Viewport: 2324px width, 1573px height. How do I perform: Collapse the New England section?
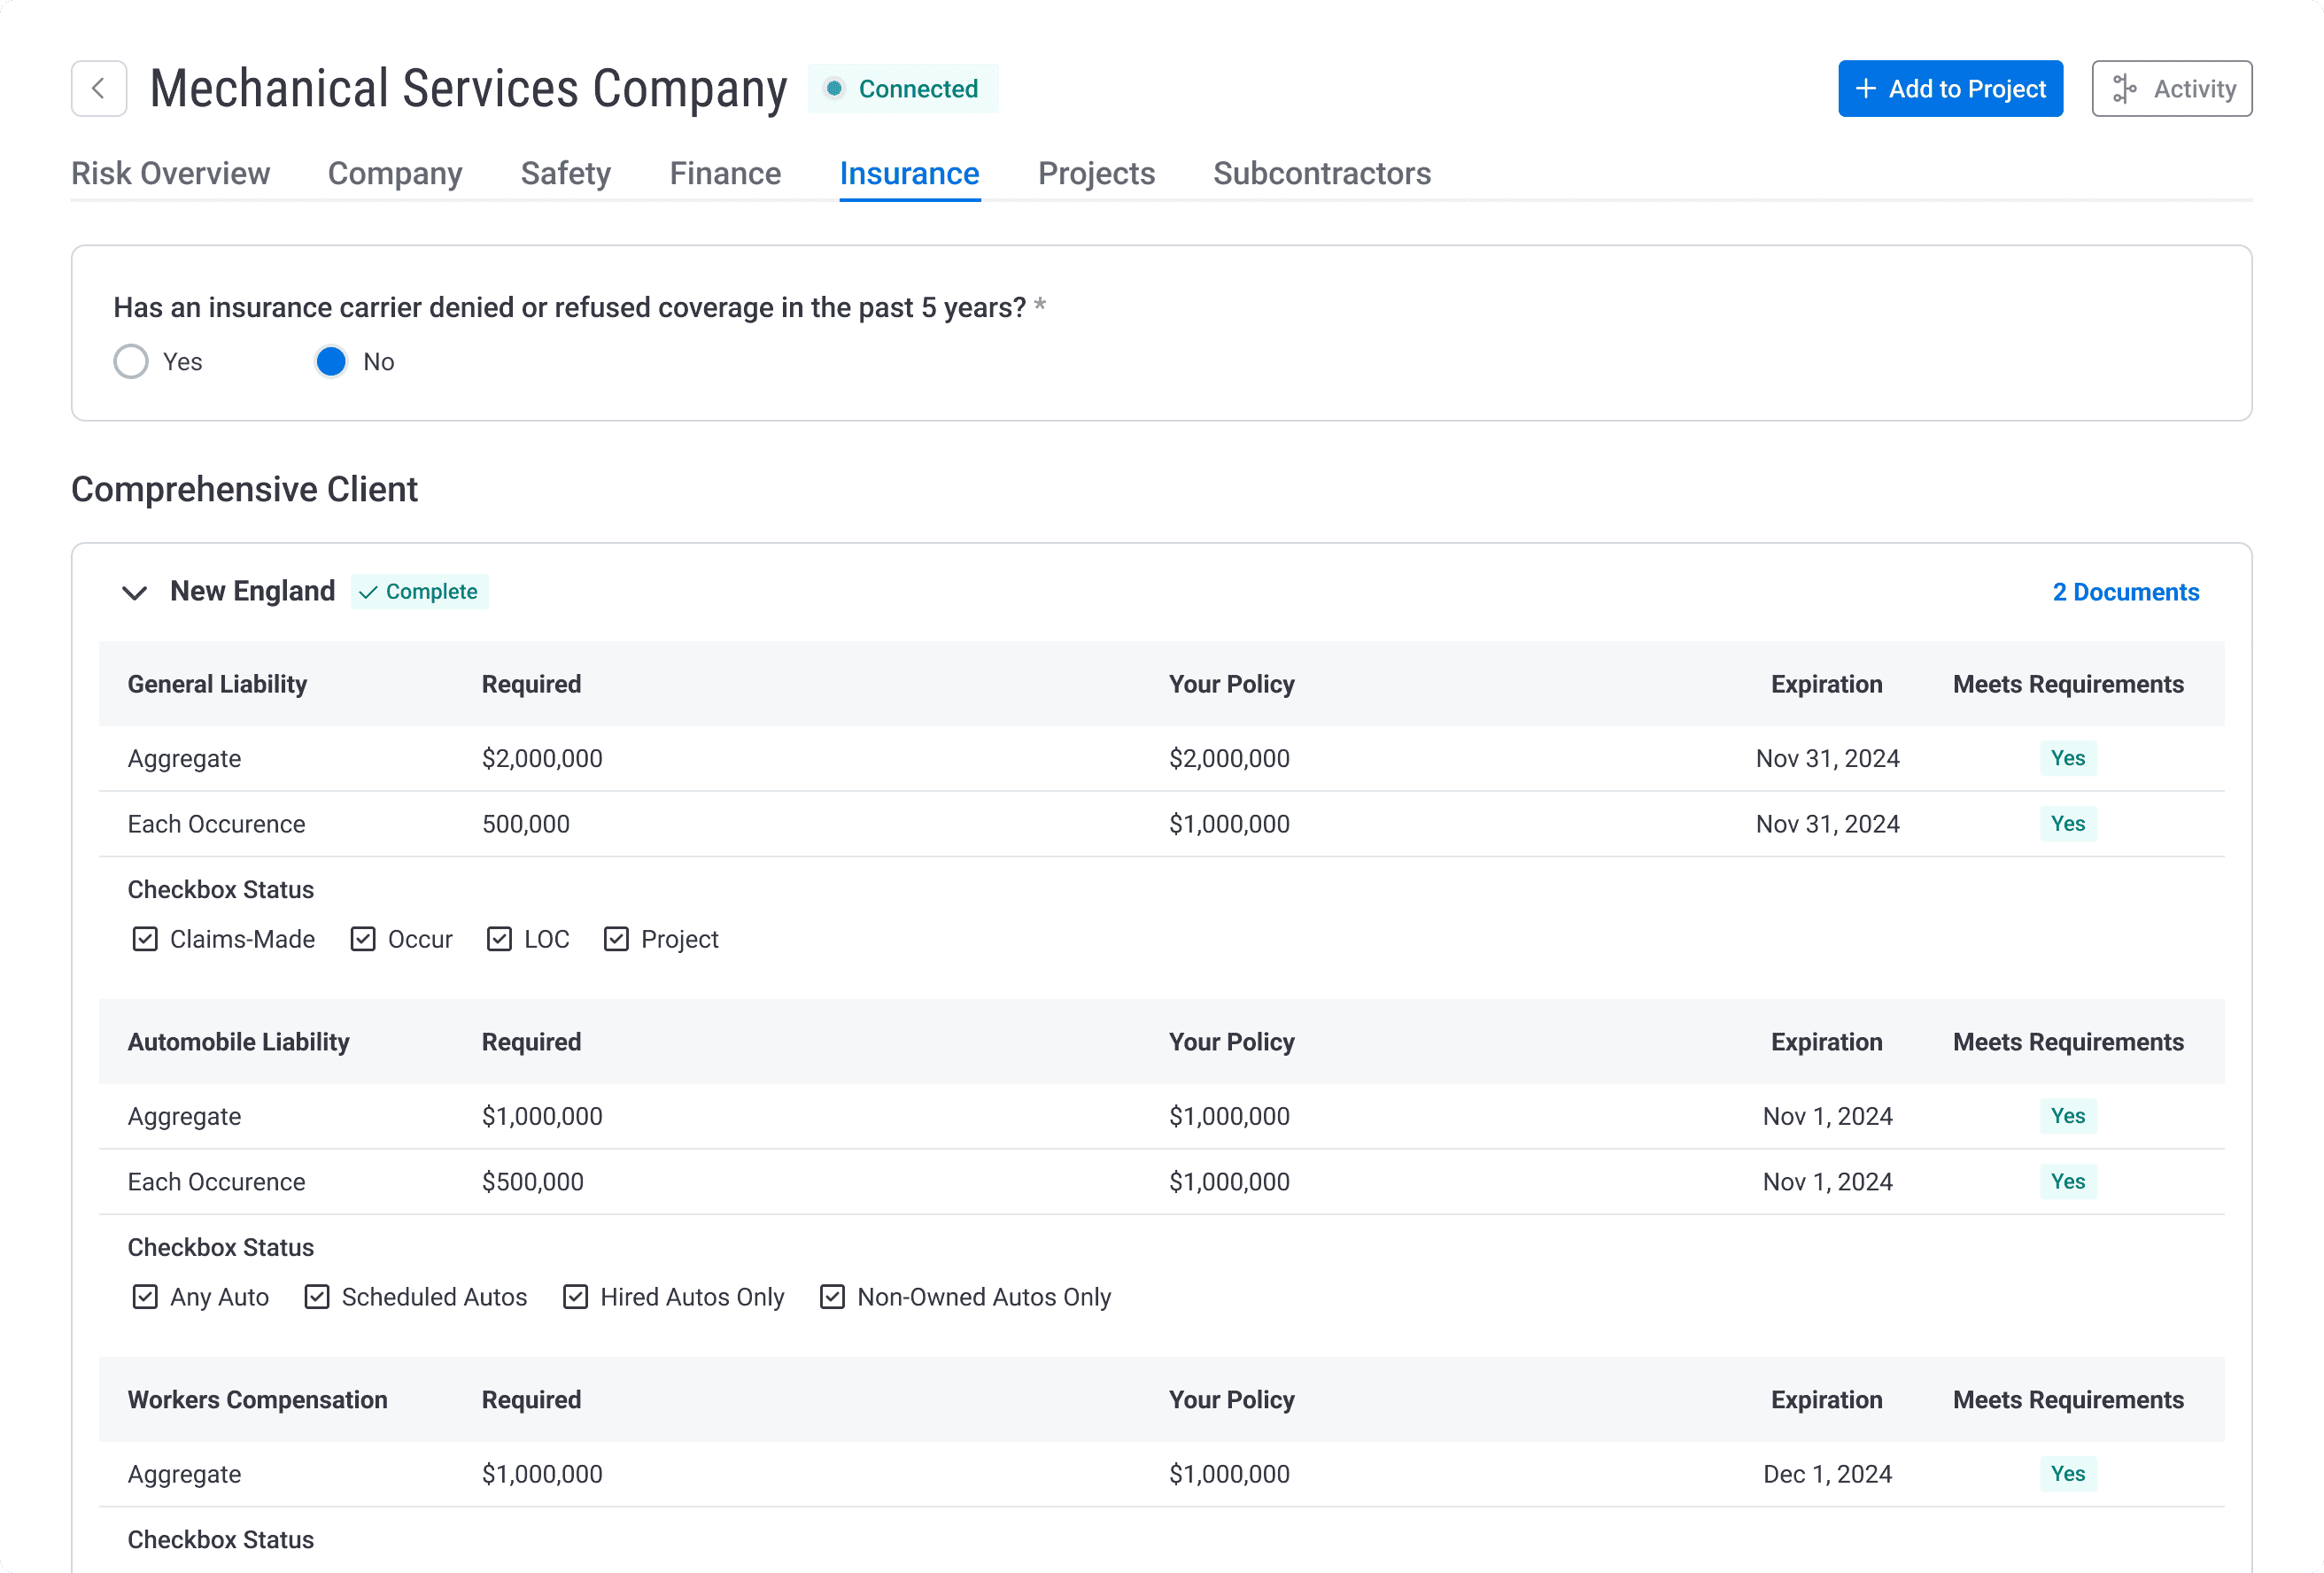[135, 592]
